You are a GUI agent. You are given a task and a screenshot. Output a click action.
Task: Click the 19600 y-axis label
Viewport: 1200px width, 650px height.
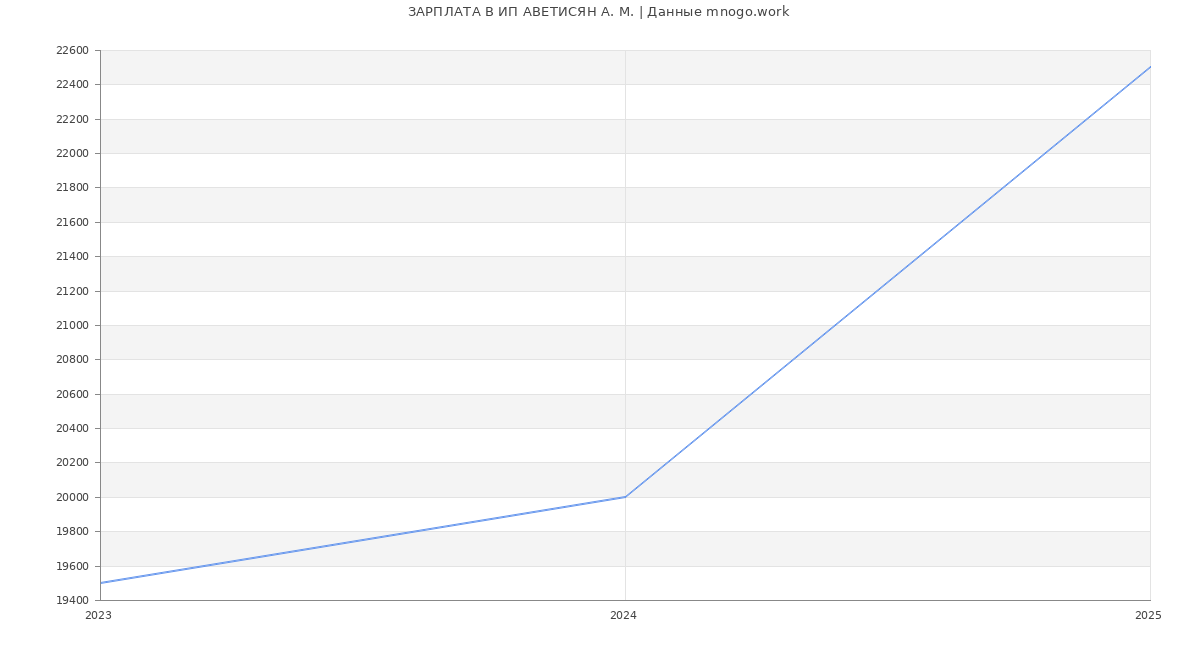72,566
